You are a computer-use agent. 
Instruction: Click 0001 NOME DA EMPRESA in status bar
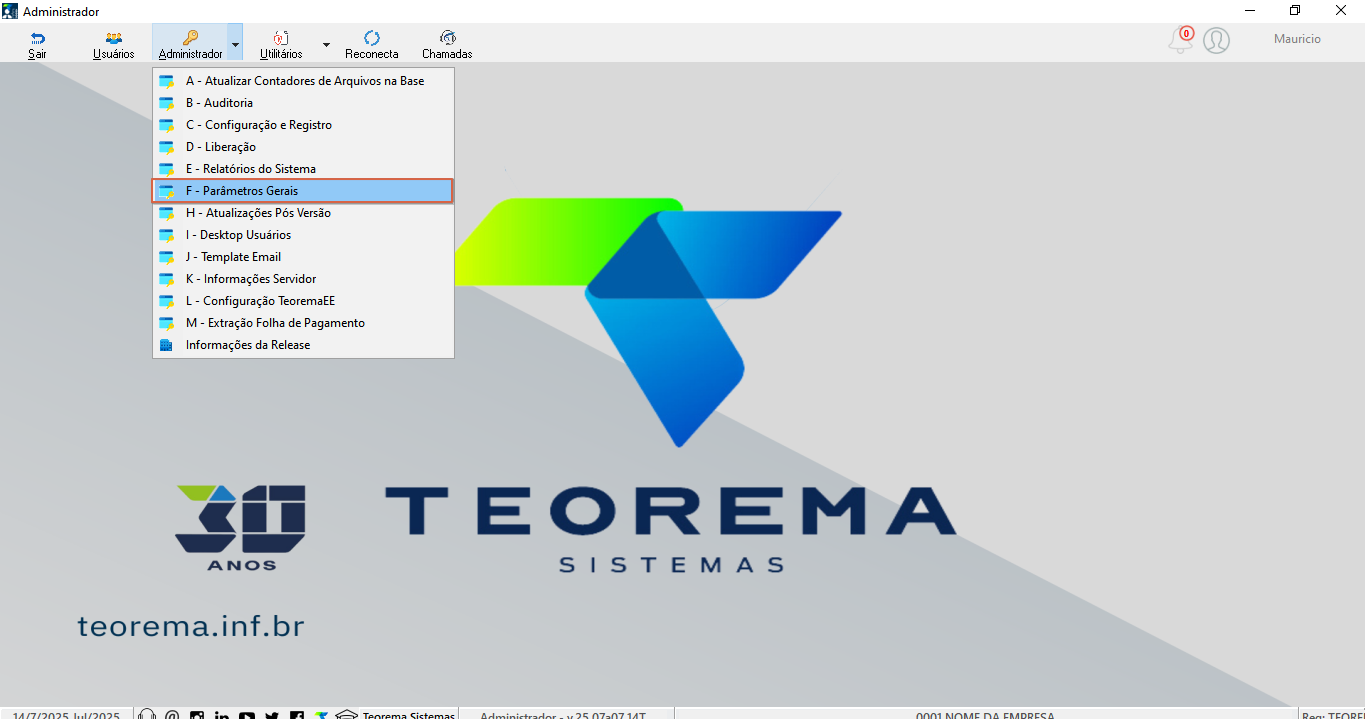click(985, 715)
